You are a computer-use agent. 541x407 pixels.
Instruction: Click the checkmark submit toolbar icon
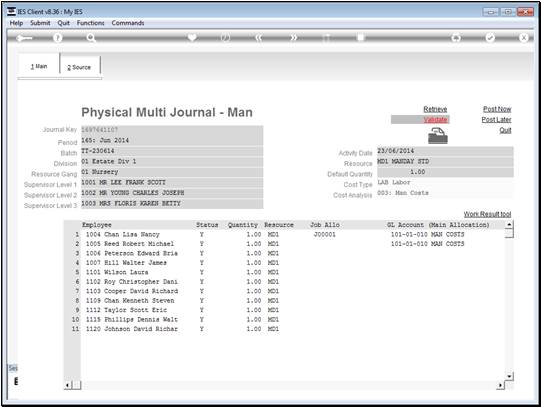click(x=490, y=38)
